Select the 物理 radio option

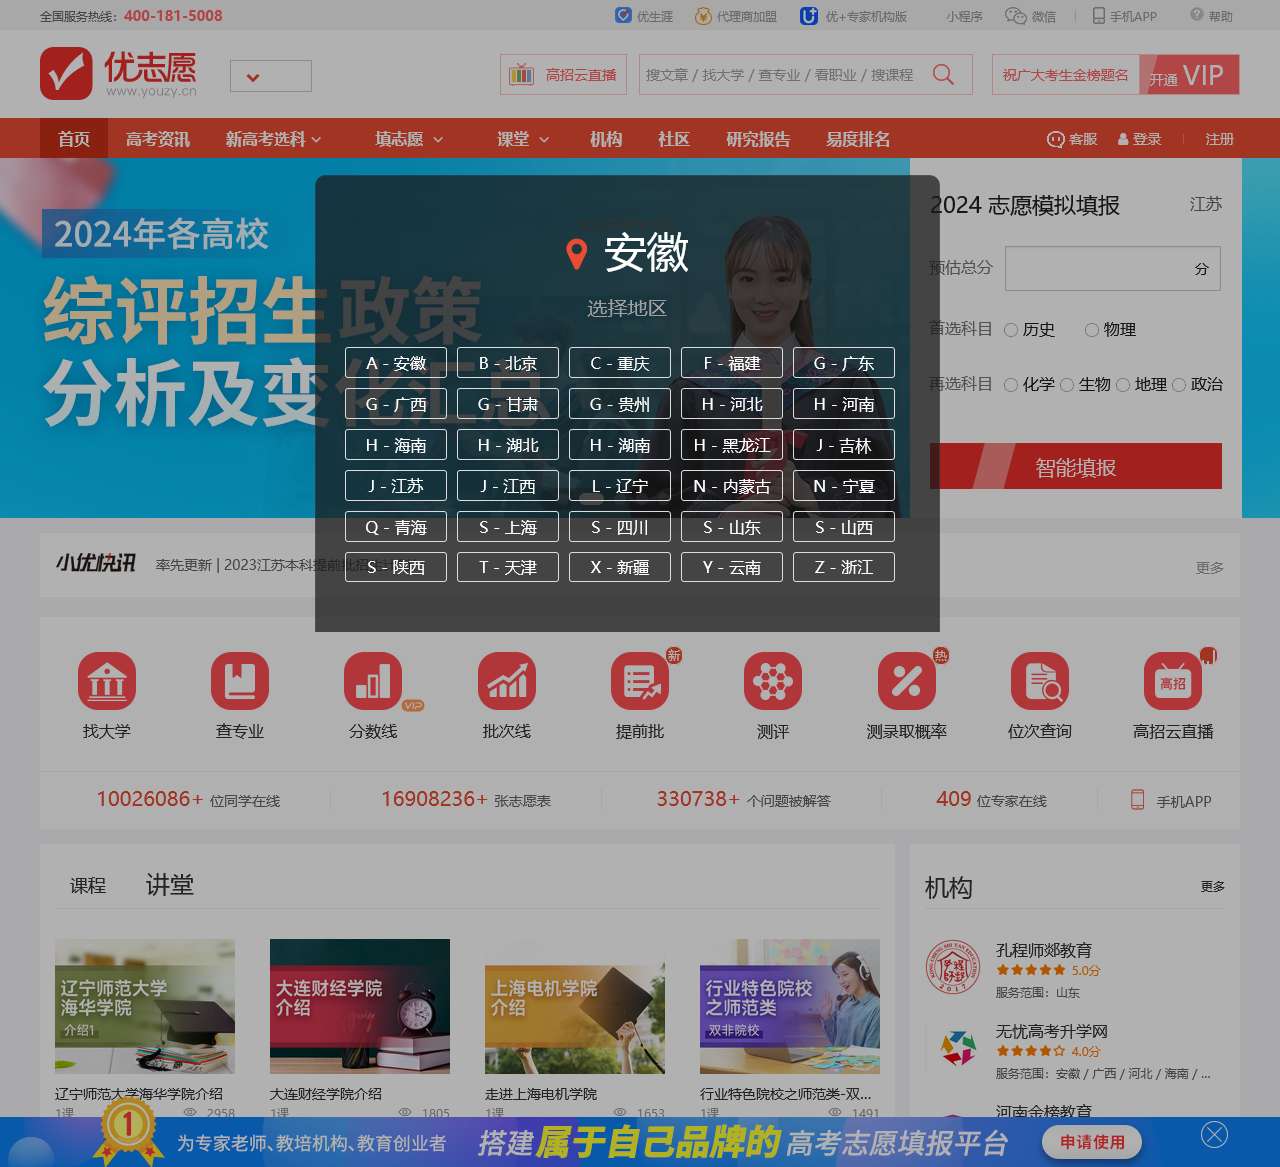coord(1092,330)
